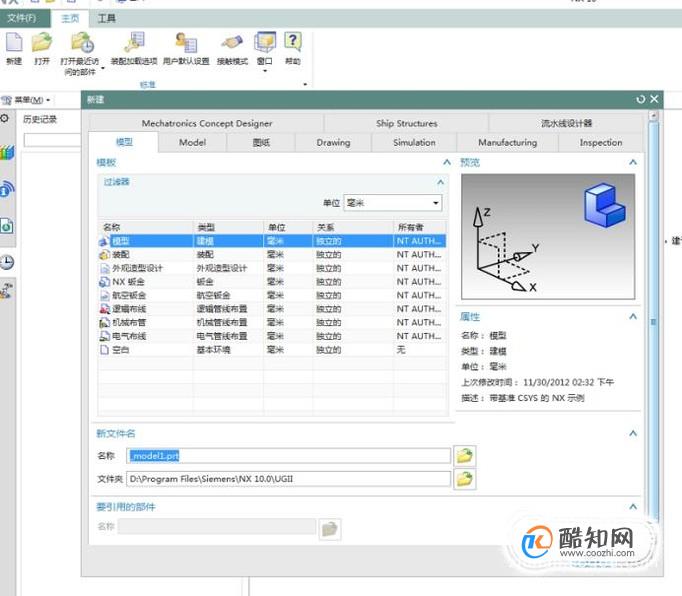Click the settings gear icon above left sidebar
Viewport: 682px width, 596px height.
coord(5,118)
